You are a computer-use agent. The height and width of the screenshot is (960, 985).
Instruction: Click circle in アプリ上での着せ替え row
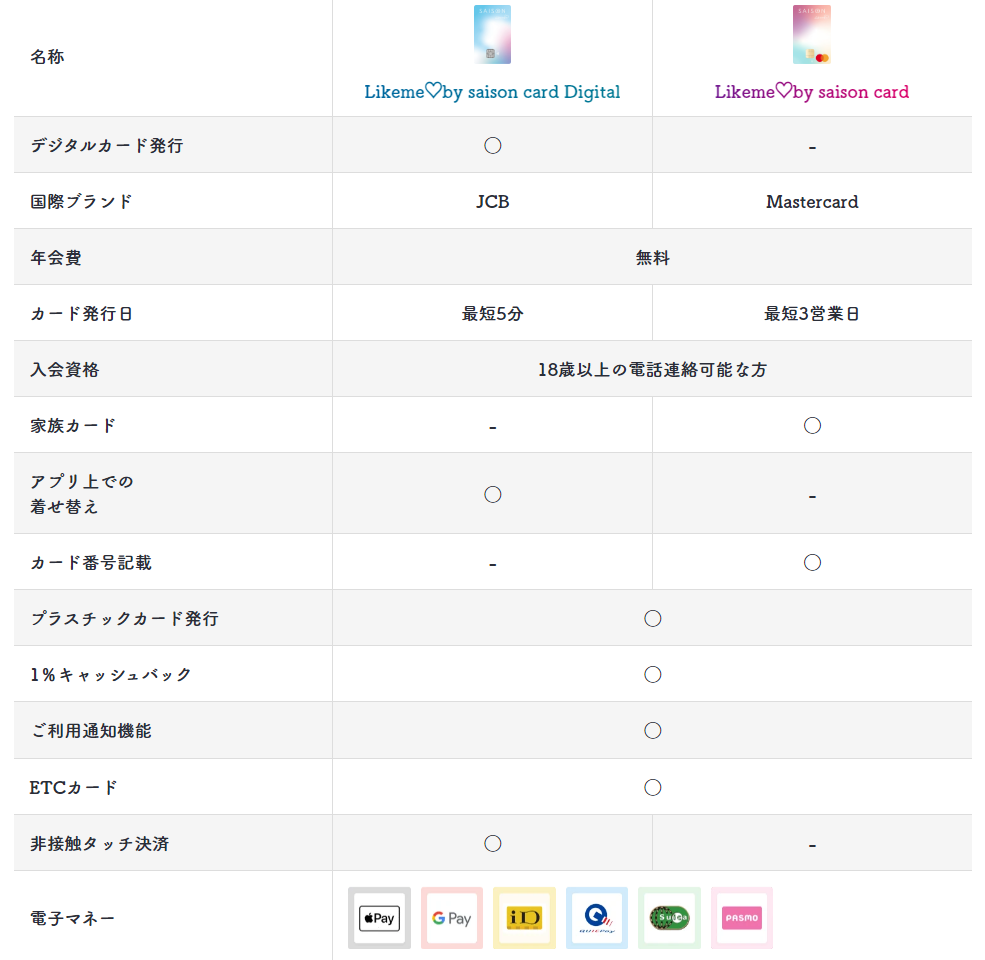[492, 494]
